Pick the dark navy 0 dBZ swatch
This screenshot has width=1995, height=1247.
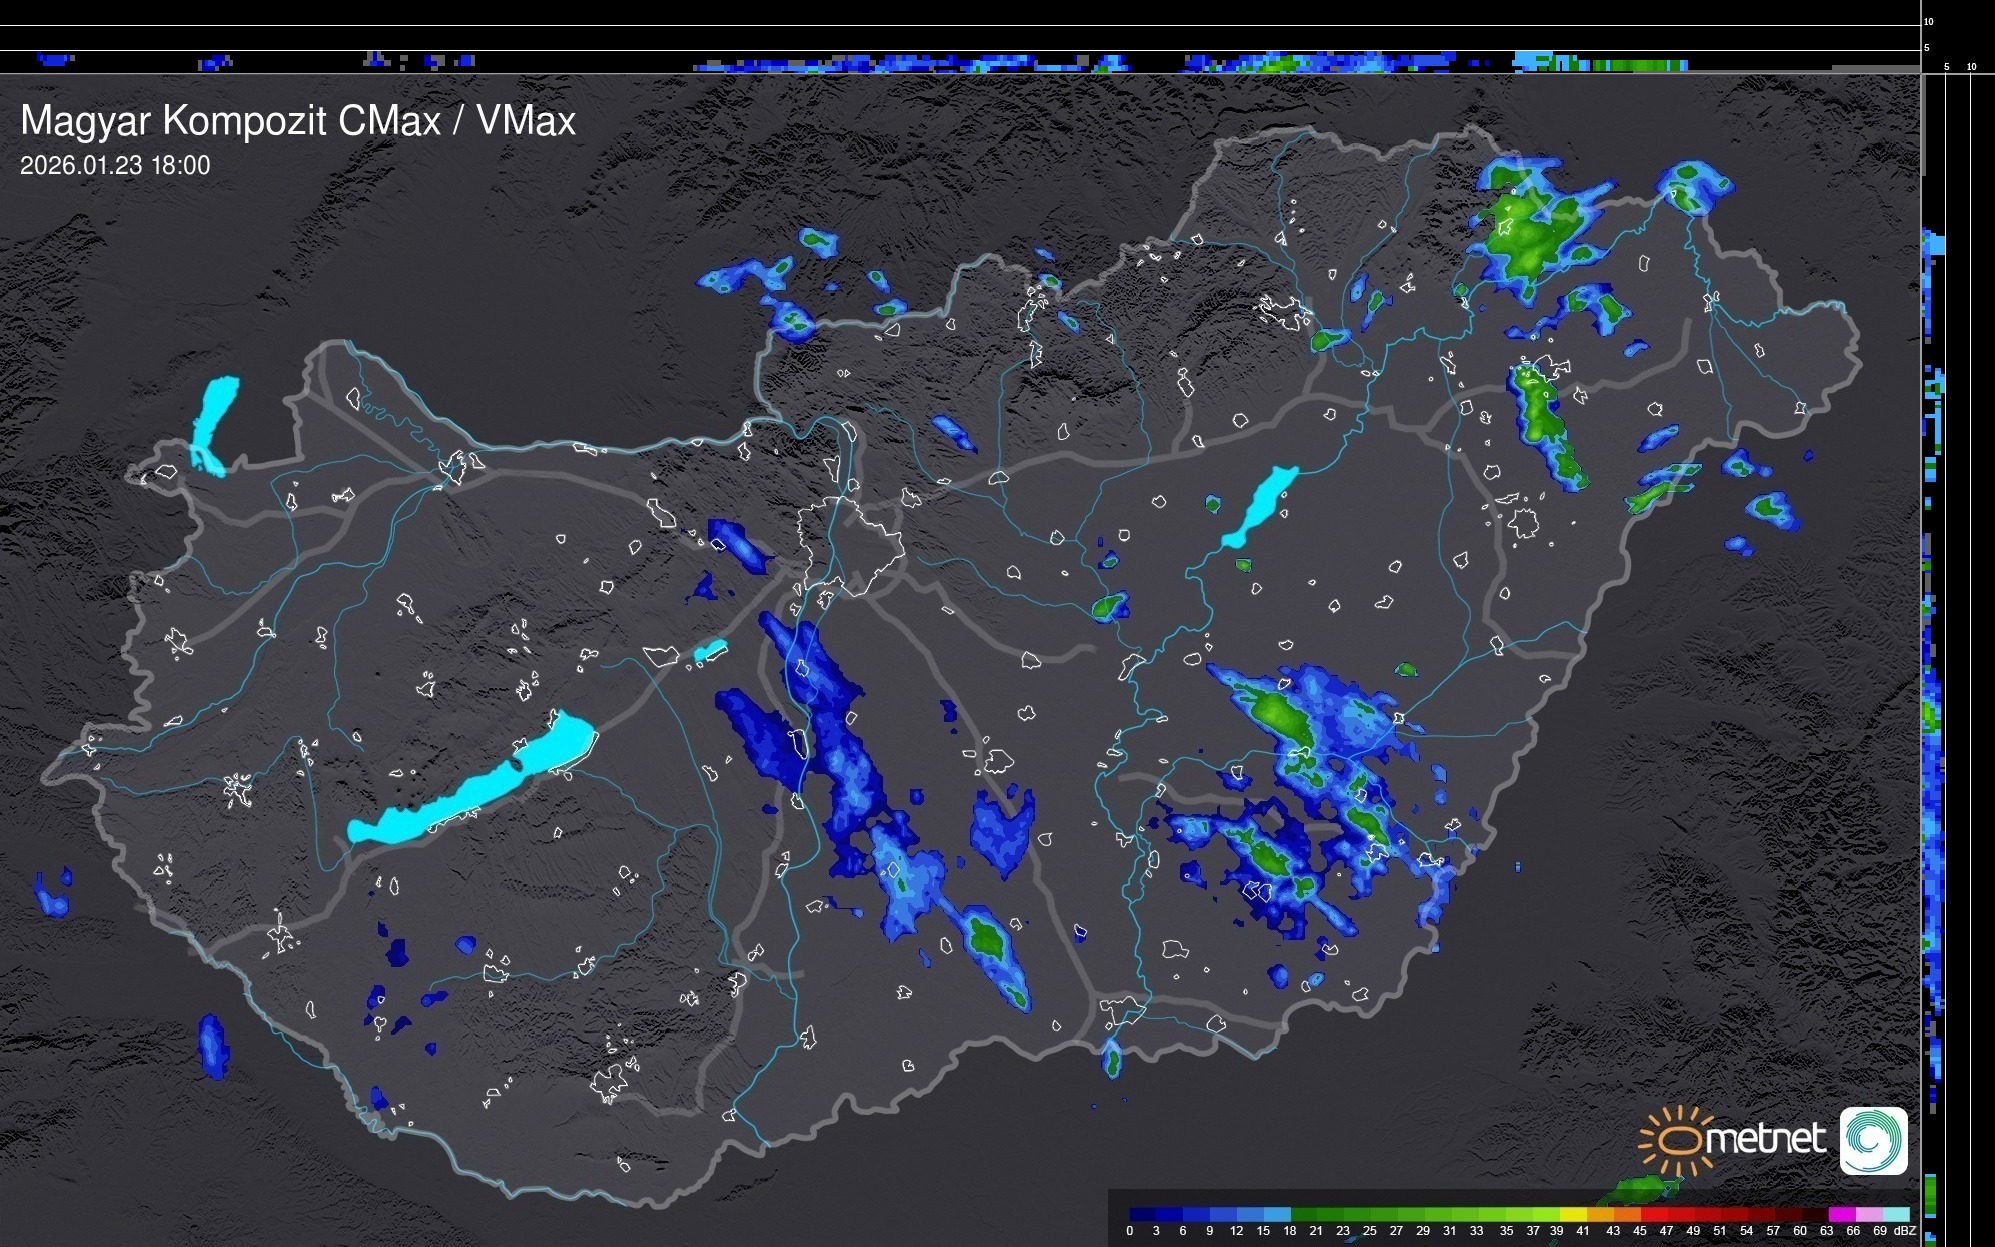1142,1214
